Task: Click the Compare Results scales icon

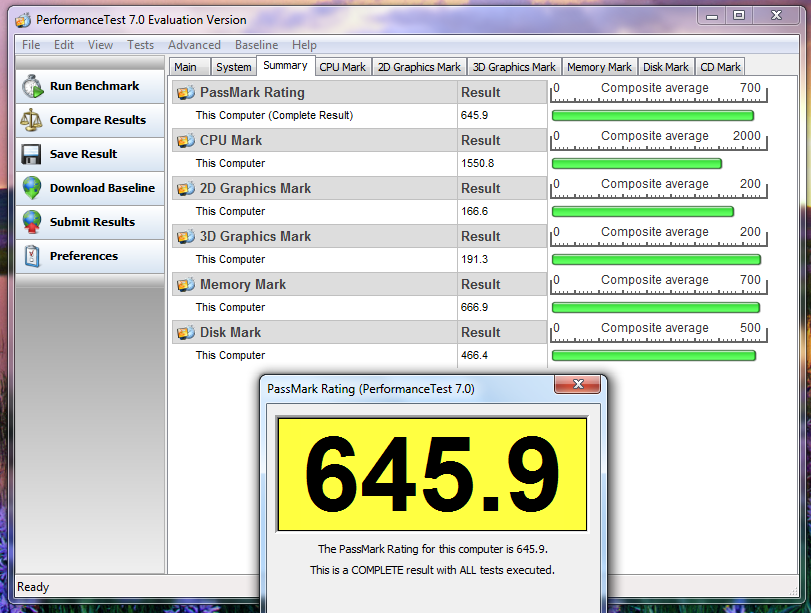Action: click(x=31, y=119)
